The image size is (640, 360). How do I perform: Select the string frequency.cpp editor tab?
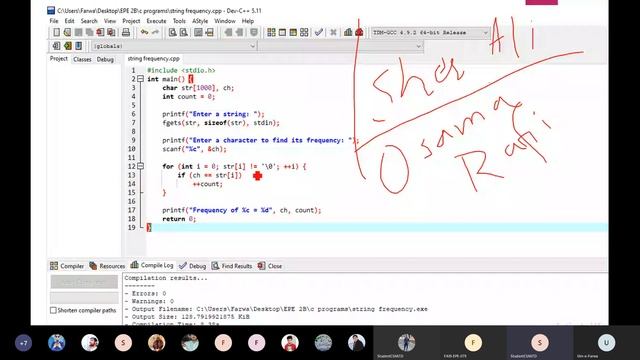153,59
